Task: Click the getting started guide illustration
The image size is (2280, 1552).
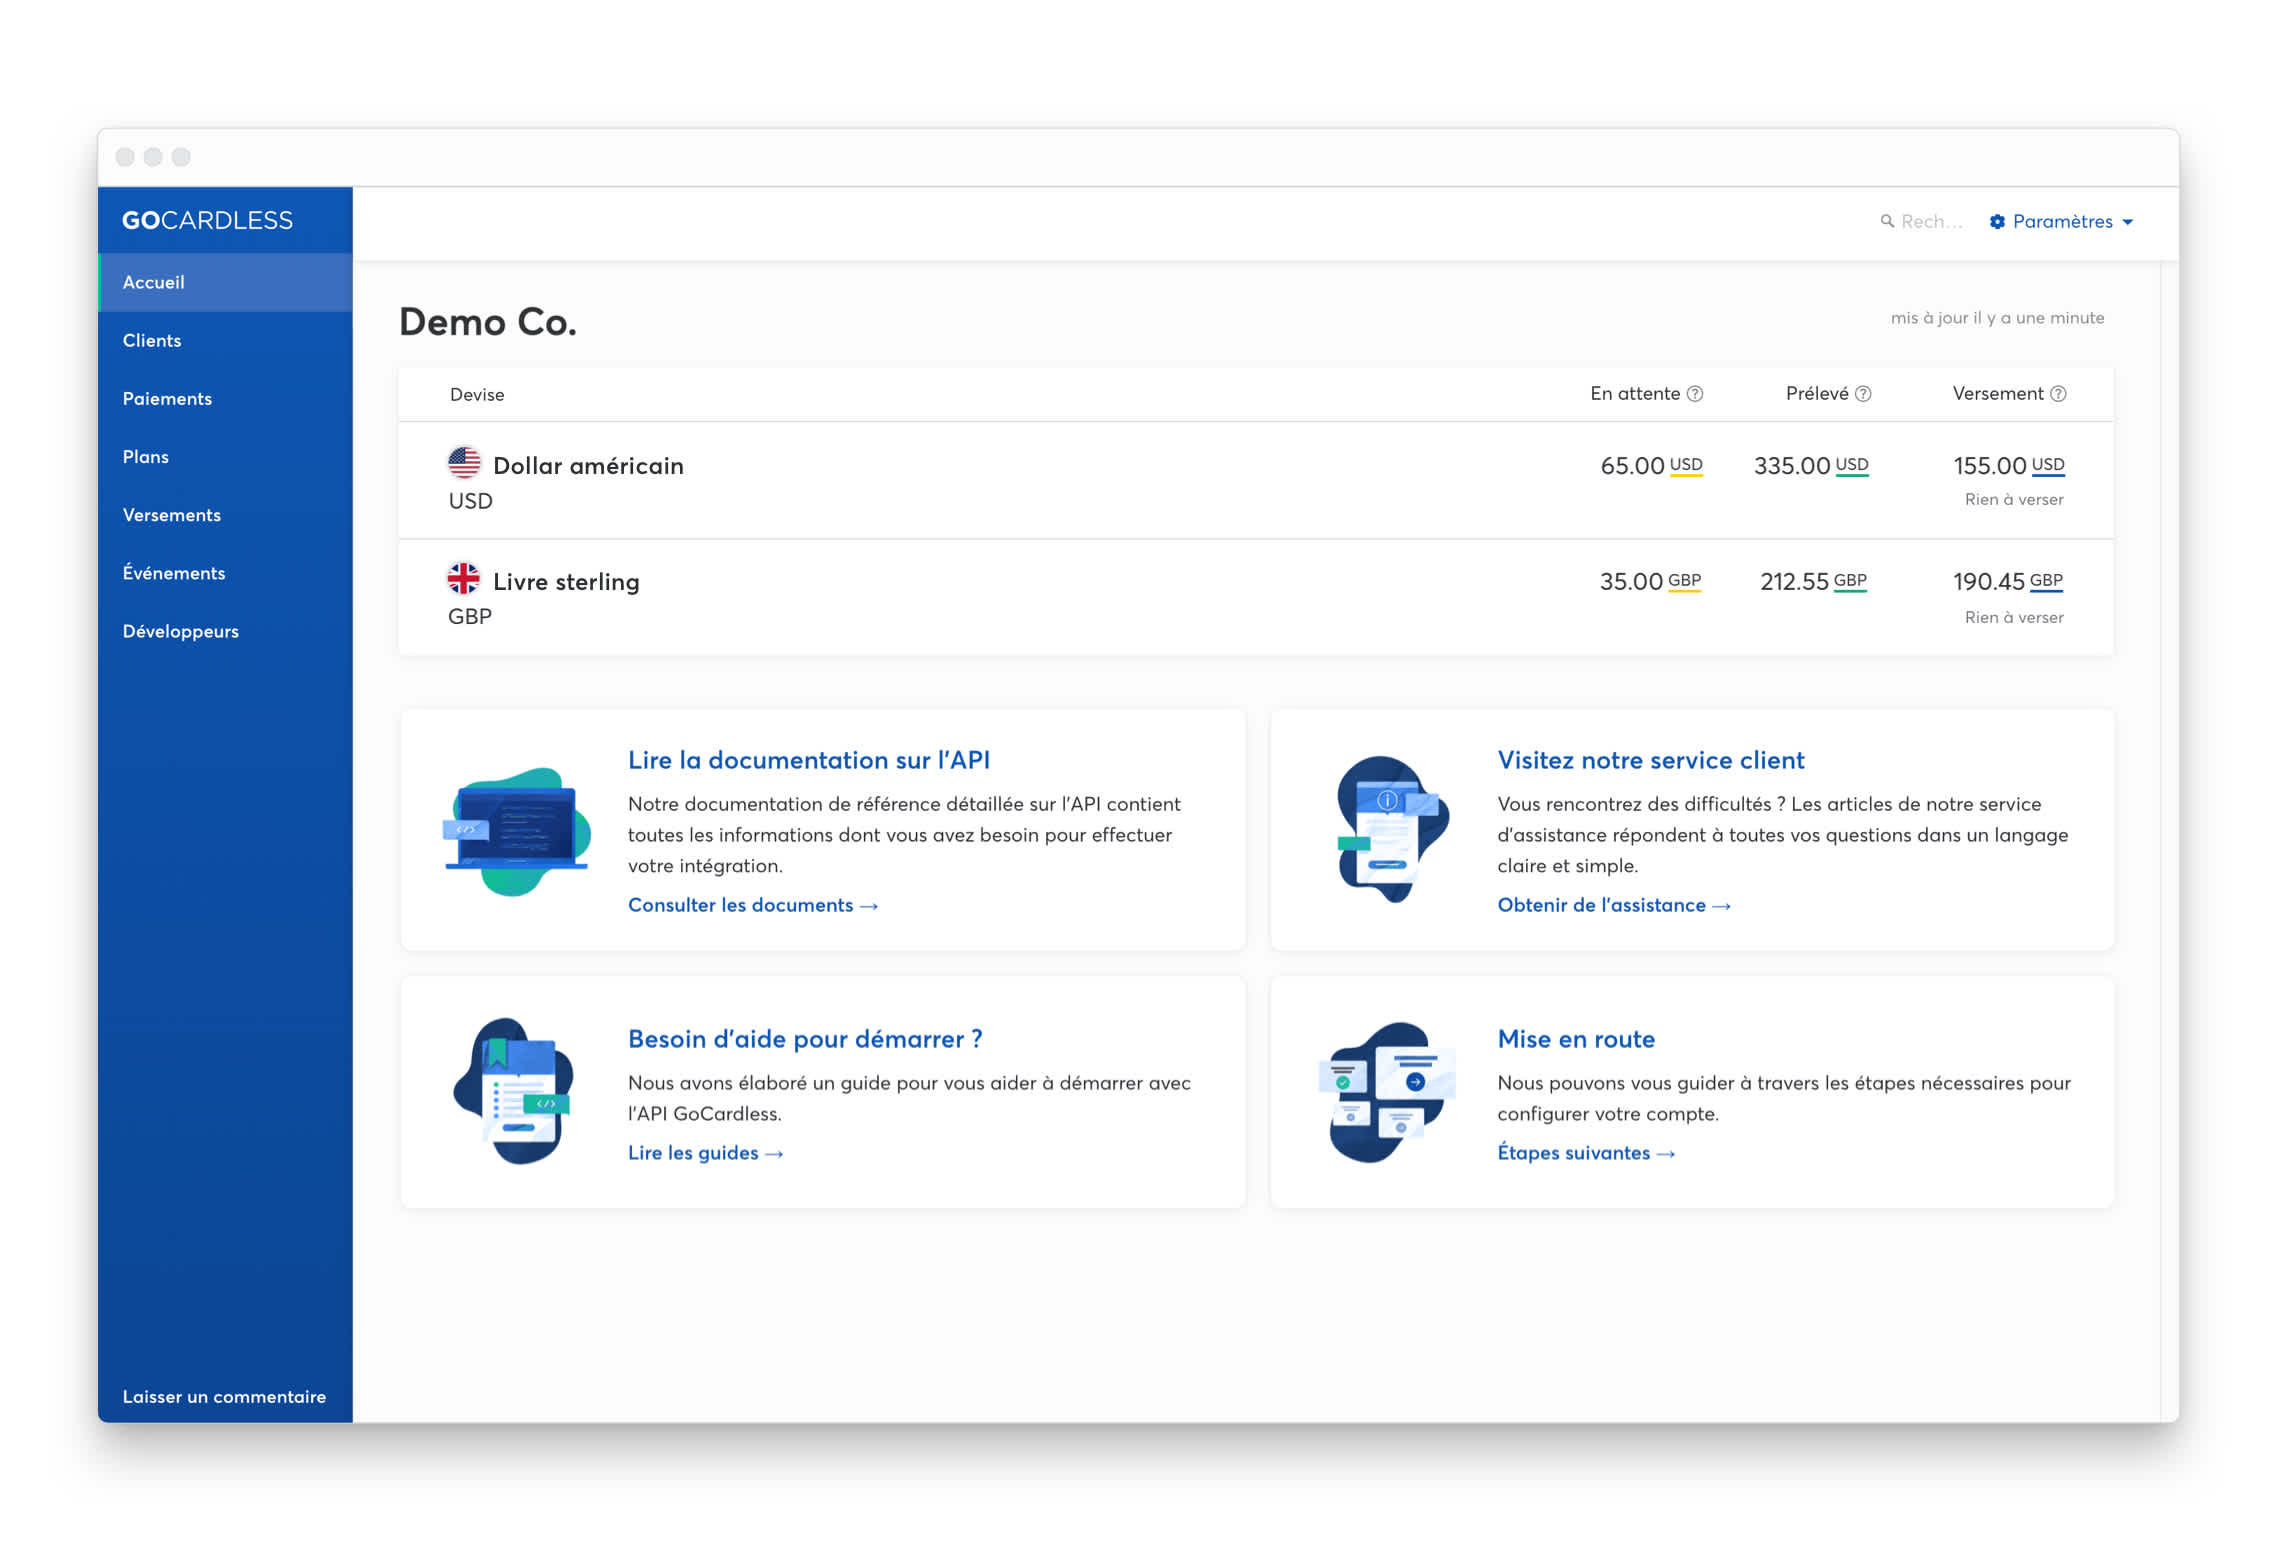Action: (x=514, y=1091)
